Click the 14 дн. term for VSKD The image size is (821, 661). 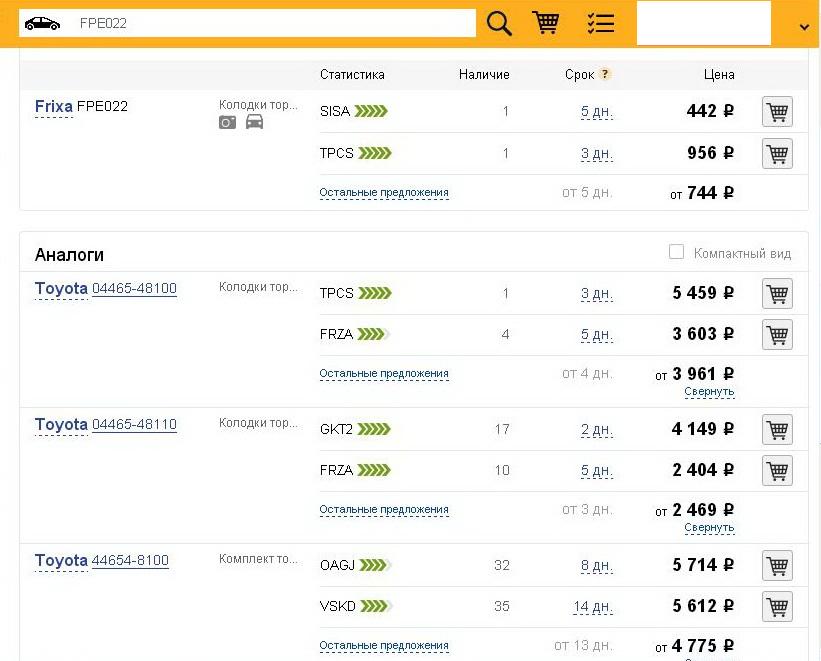[x=593, y=607]
